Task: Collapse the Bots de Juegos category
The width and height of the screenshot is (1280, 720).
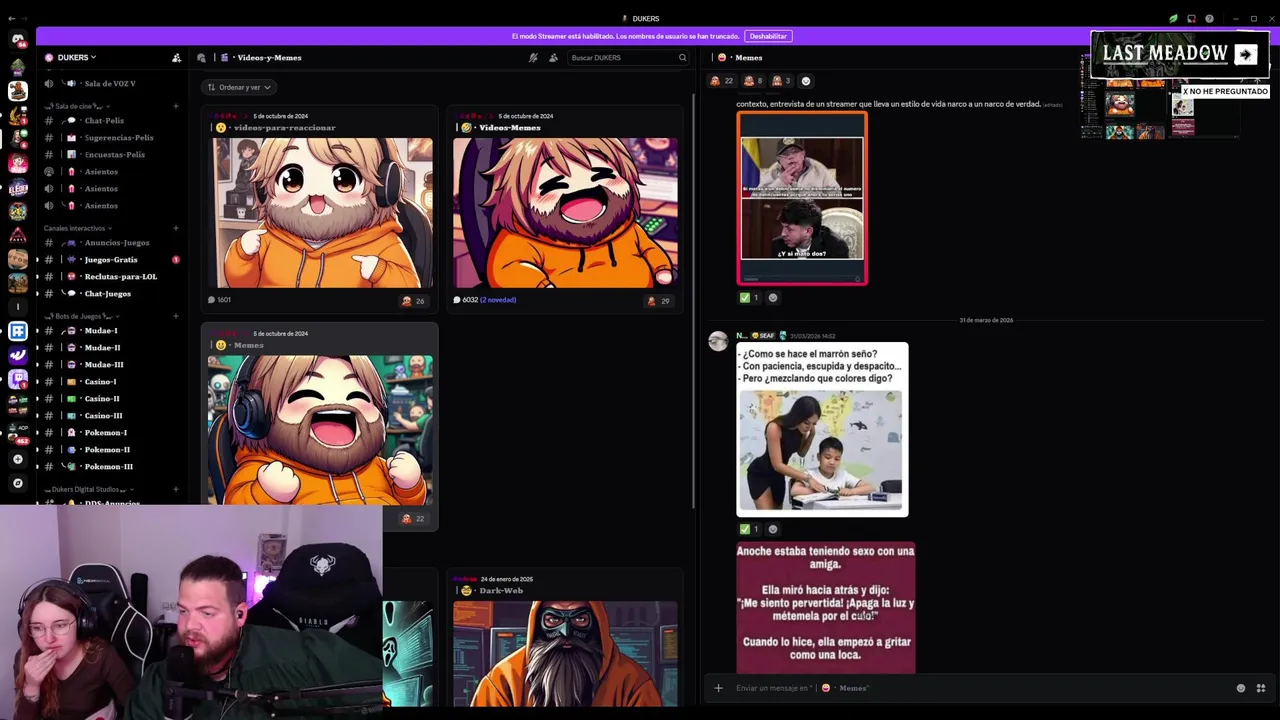Action: 80,316
